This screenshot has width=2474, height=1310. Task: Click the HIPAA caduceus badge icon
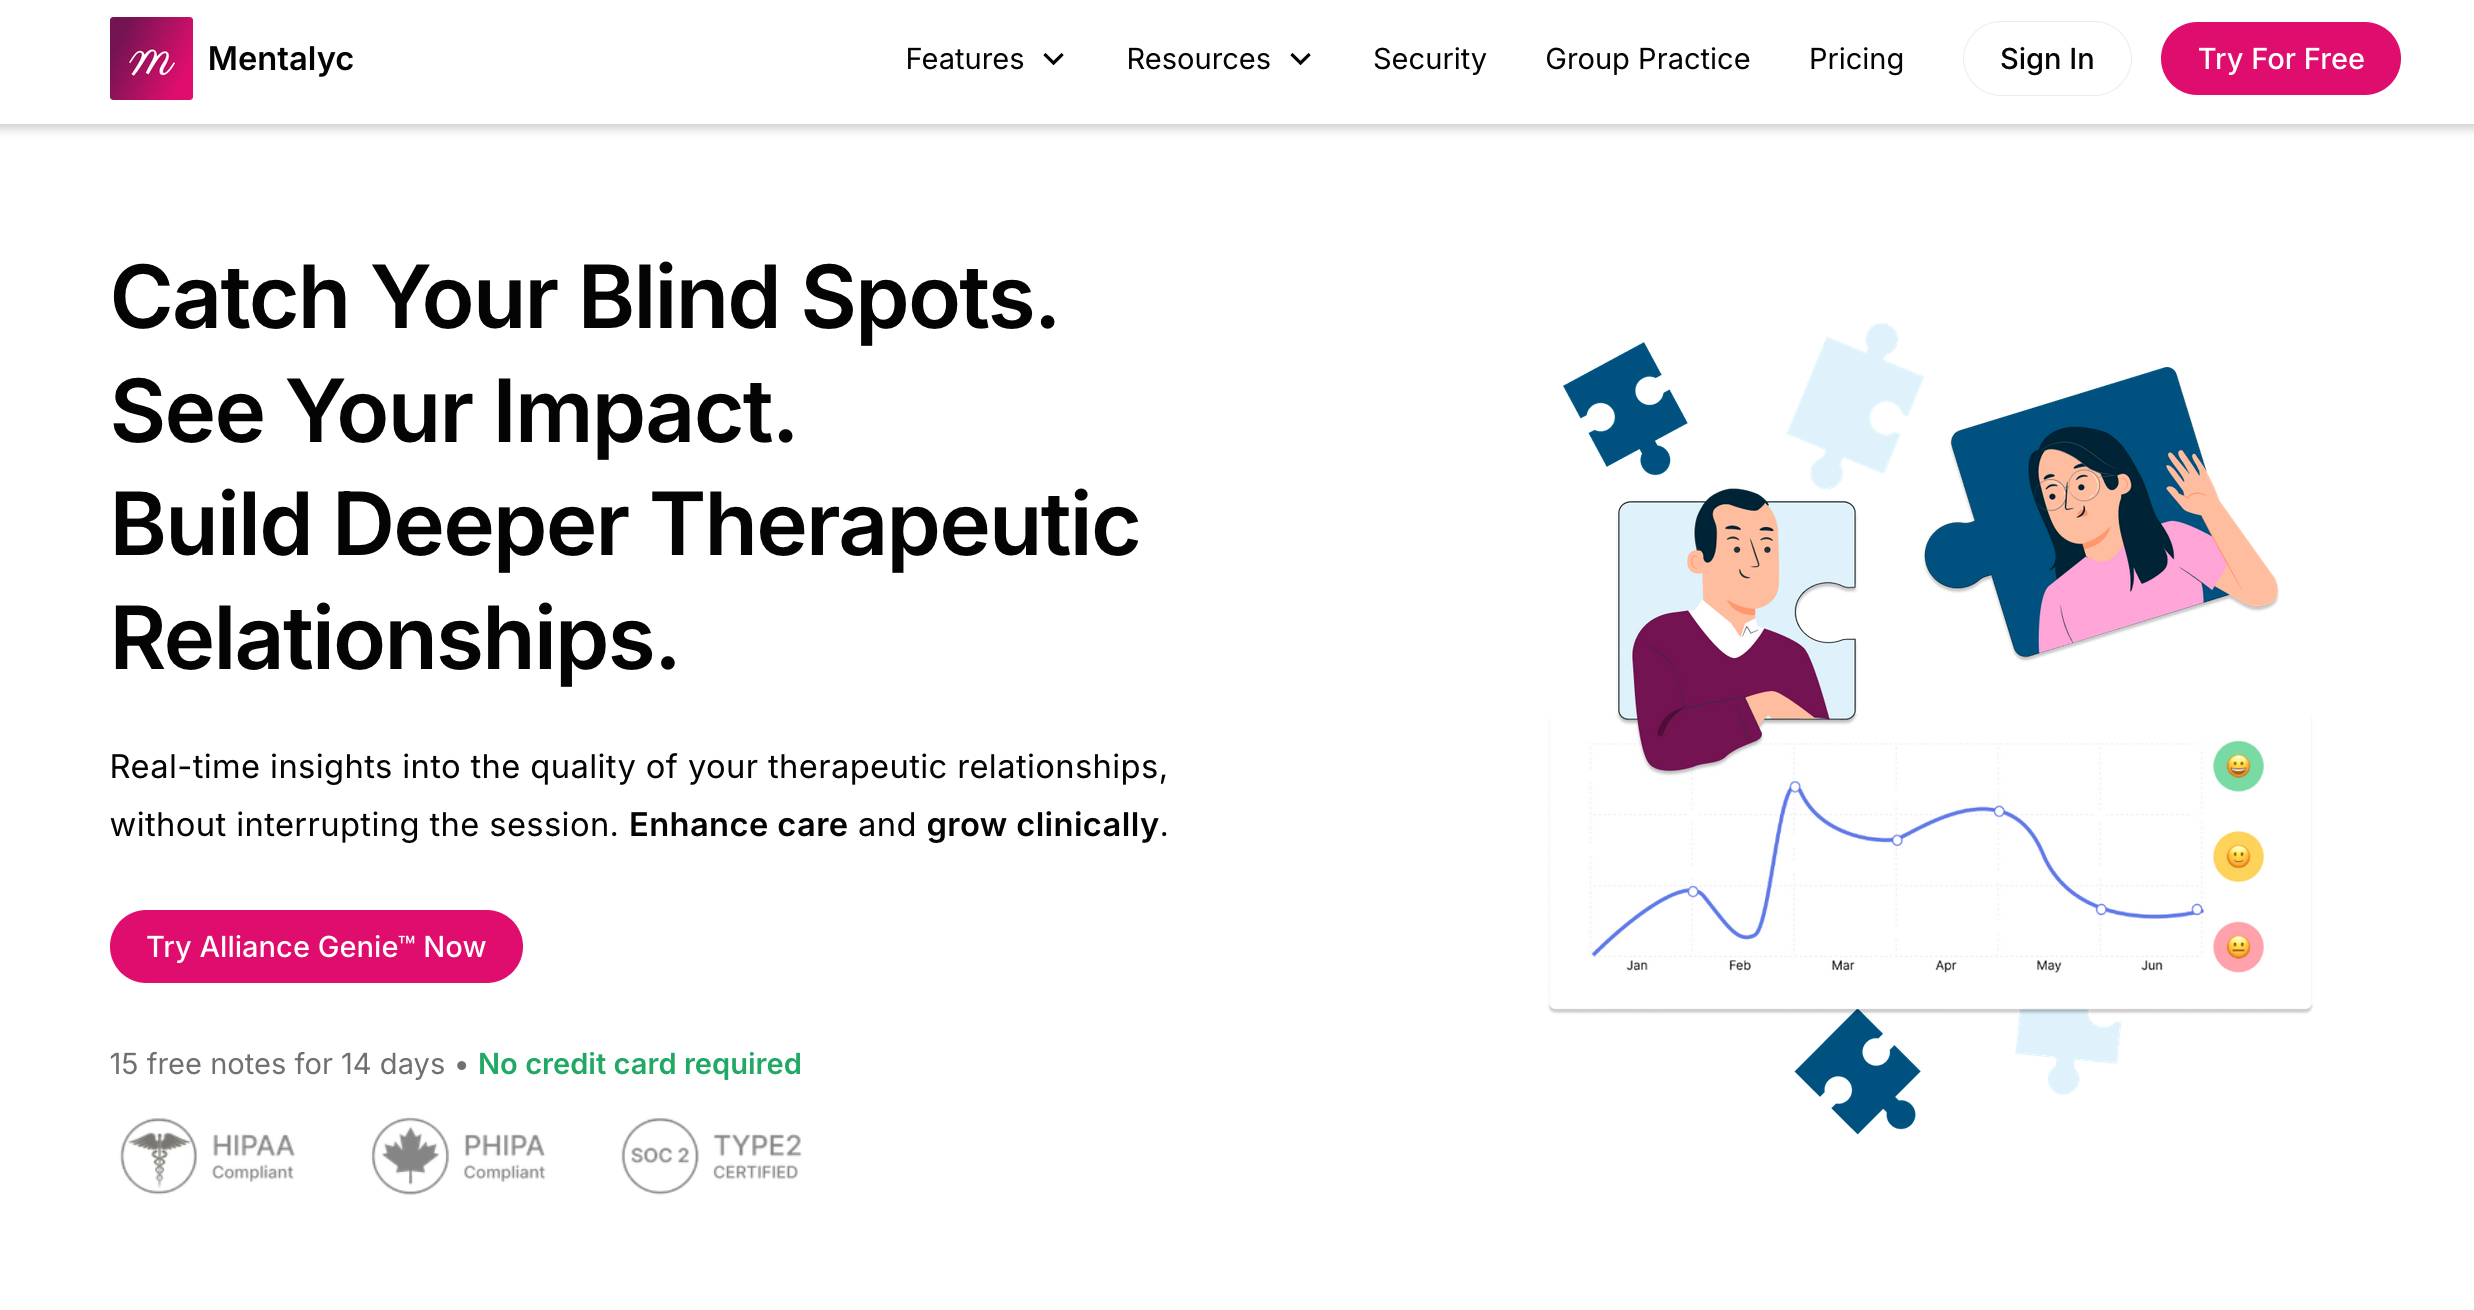(x=158, y=1155)
